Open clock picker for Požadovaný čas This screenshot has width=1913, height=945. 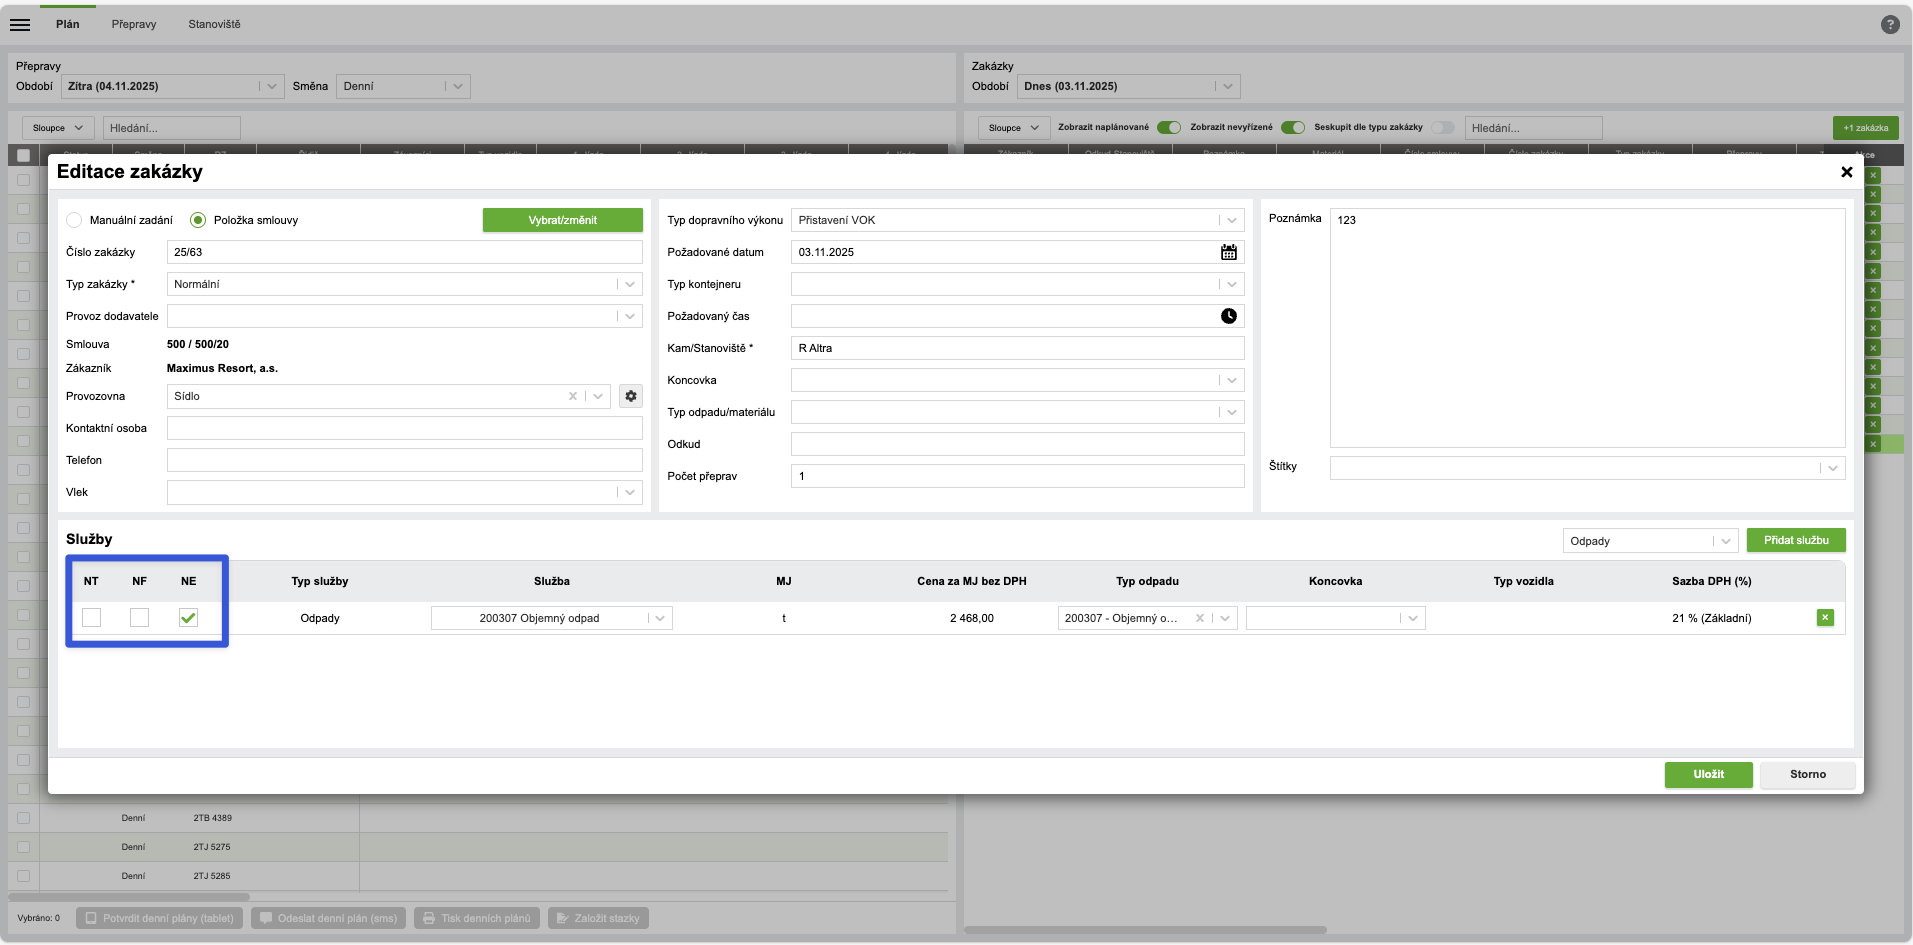(x=1229, y=316)
